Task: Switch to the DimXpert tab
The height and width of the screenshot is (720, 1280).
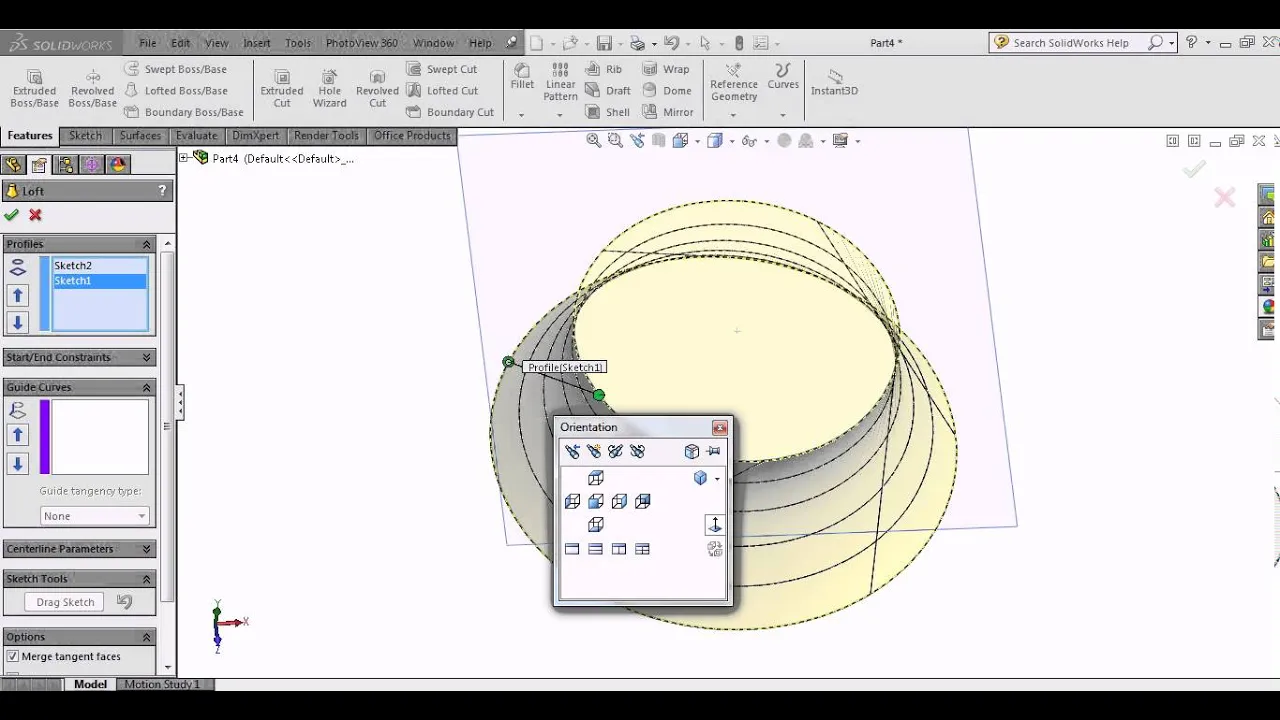Action: [x=256, y=136]
